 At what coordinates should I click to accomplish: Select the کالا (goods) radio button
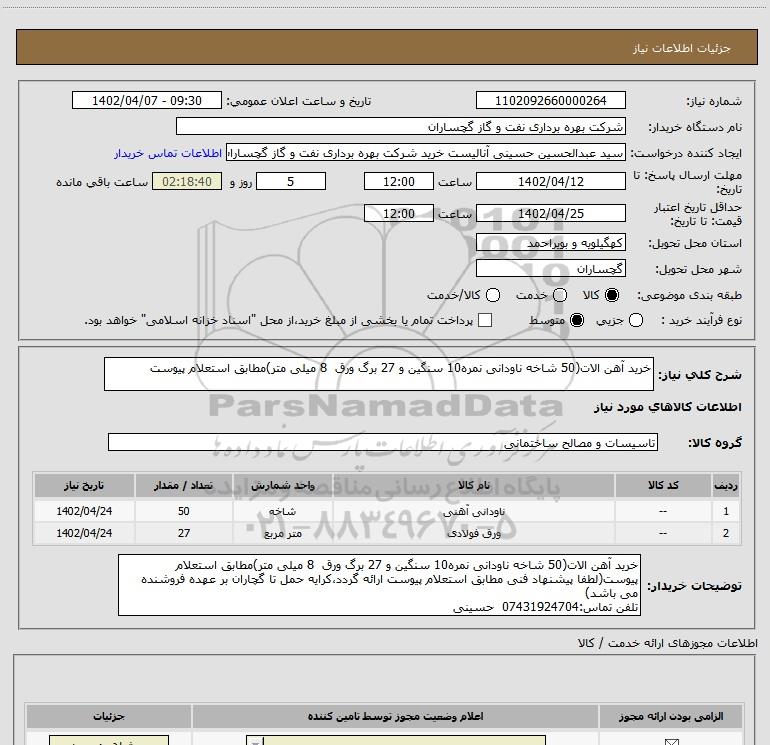tap(612, 295)
